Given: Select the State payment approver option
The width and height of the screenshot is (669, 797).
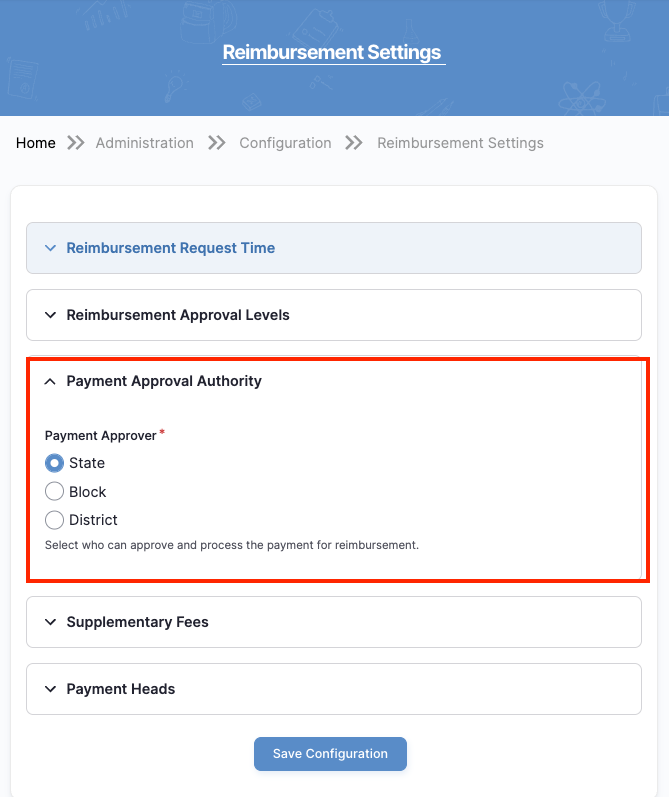Looking at the screenshot, I should pyautogui.click(x=55, y=463).
